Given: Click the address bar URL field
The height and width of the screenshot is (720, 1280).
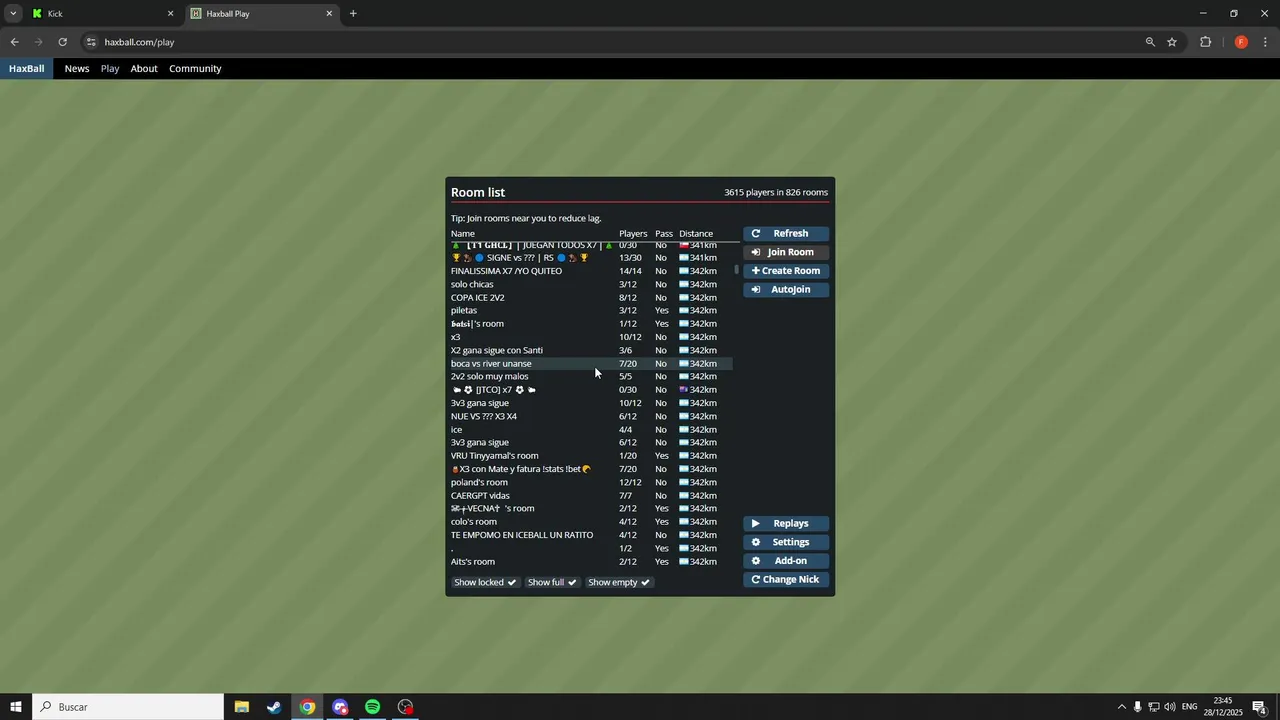Looking at the screenshot, I should (x=620, y=42).
